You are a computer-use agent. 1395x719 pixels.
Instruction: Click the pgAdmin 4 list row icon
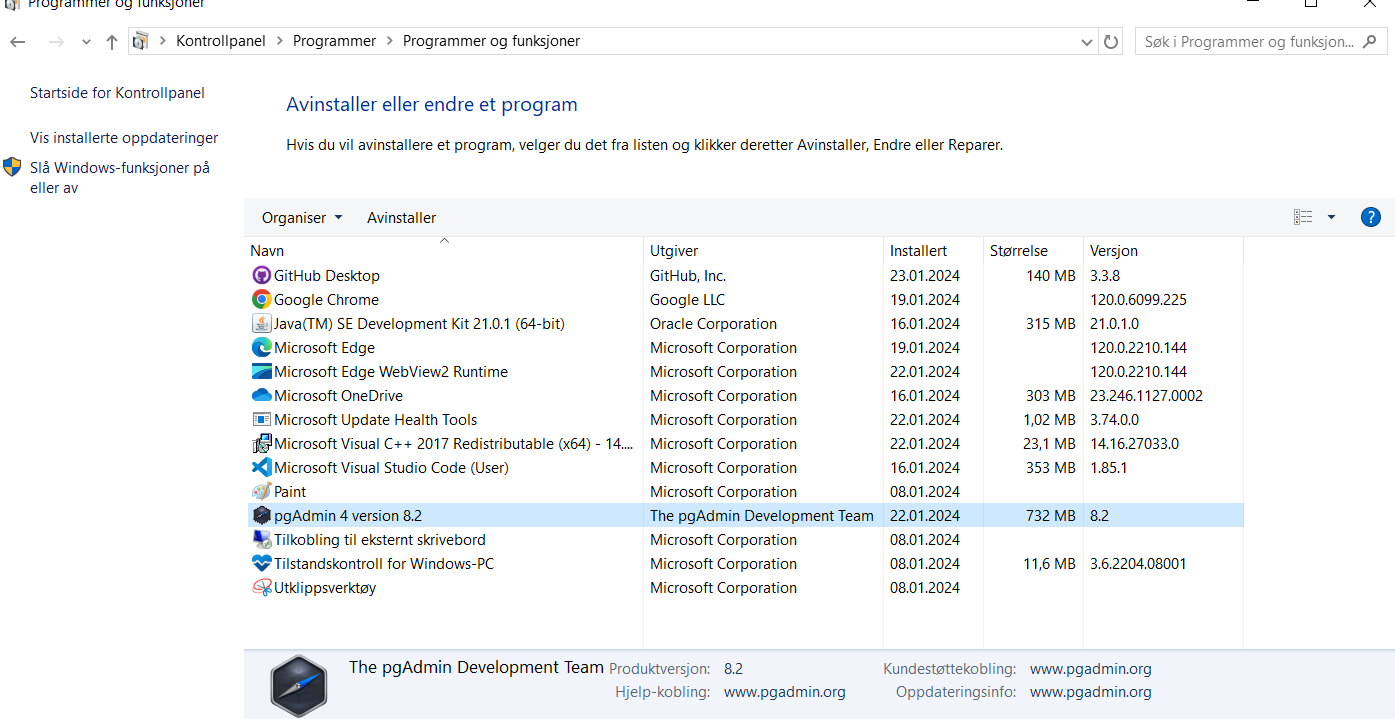click(261, 515)
